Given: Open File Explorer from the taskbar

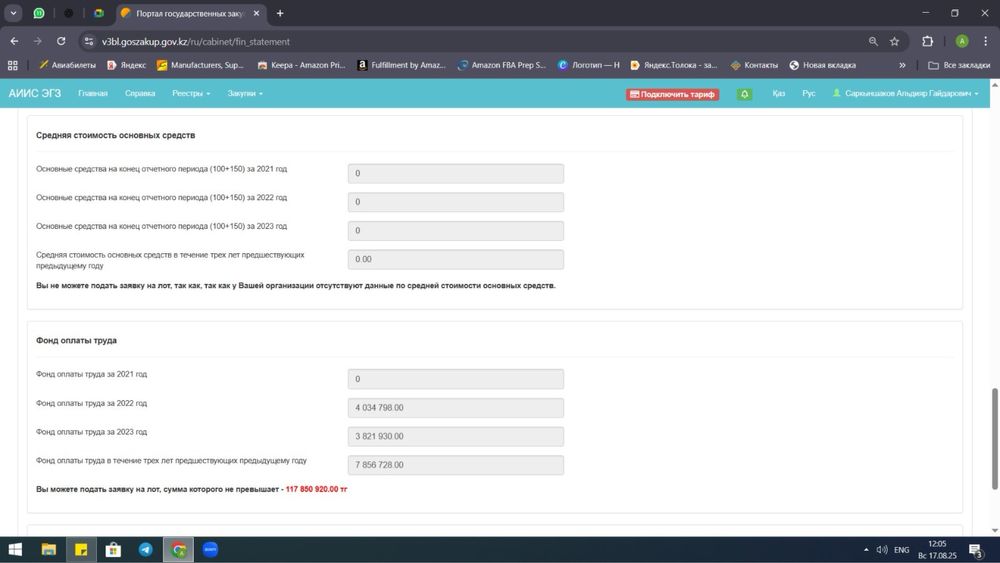Looking at the screenshot, I should coord(48,550).
